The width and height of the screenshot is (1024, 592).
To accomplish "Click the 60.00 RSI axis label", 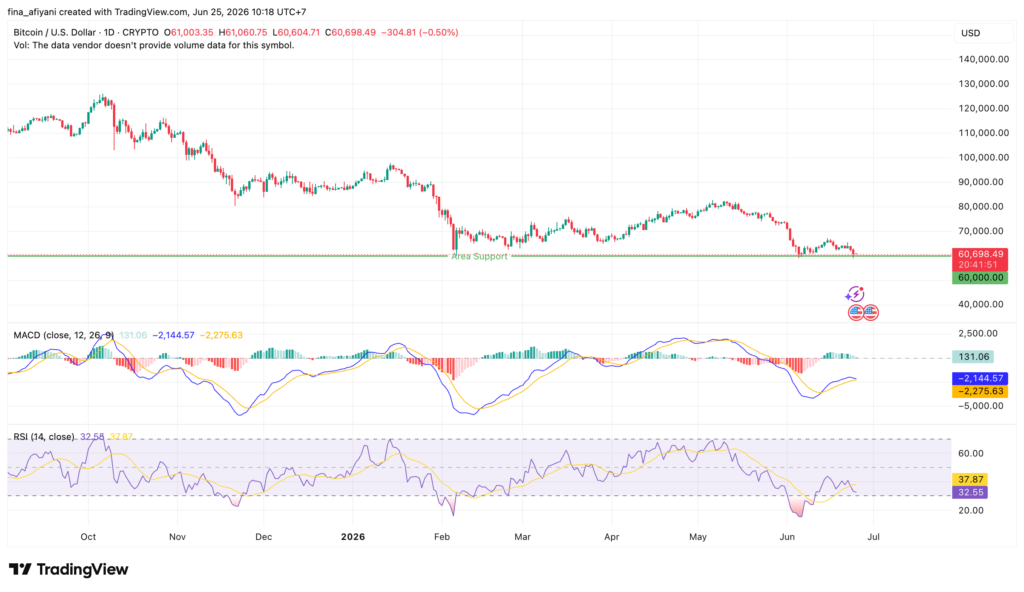I will [970, 453].
